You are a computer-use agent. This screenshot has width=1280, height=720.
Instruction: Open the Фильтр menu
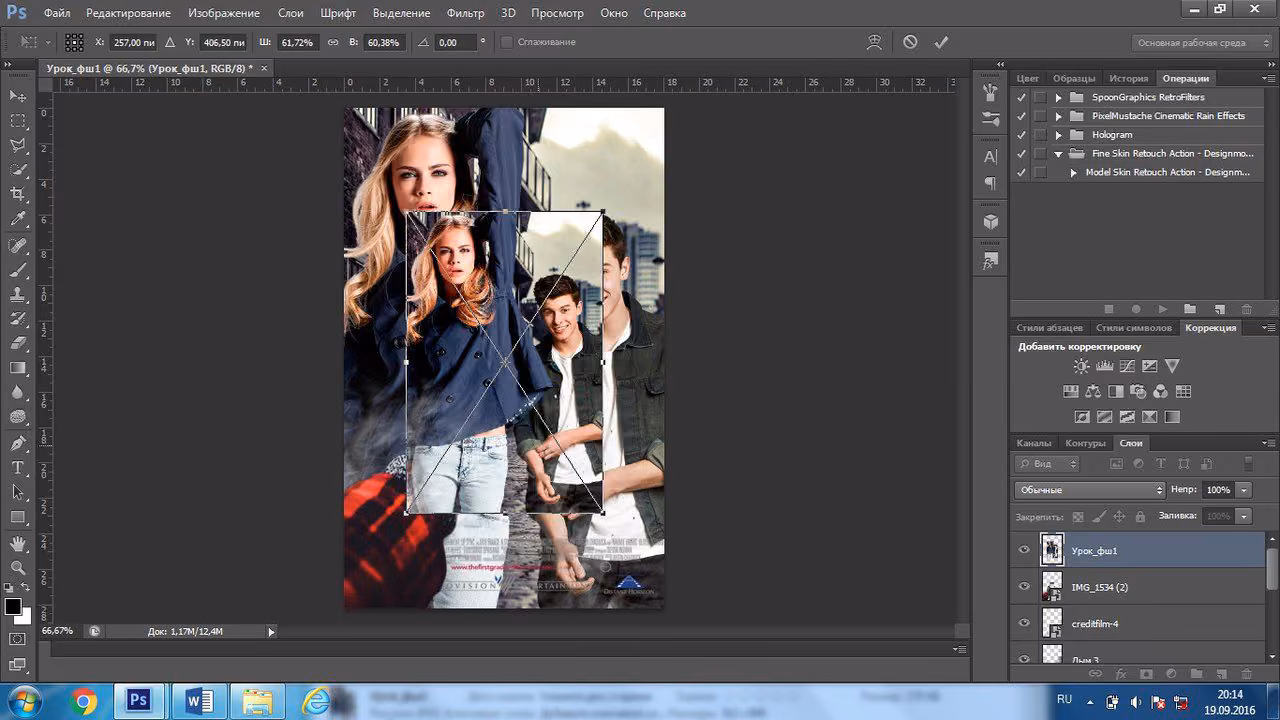click(x=466, y=14)
